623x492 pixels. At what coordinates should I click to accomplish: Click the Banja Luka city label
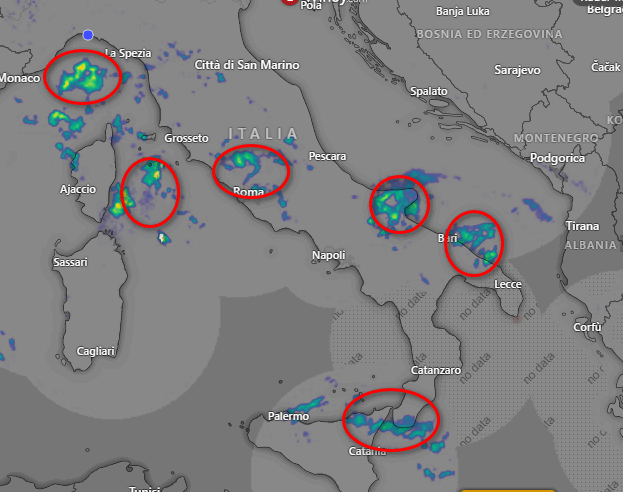462,11
